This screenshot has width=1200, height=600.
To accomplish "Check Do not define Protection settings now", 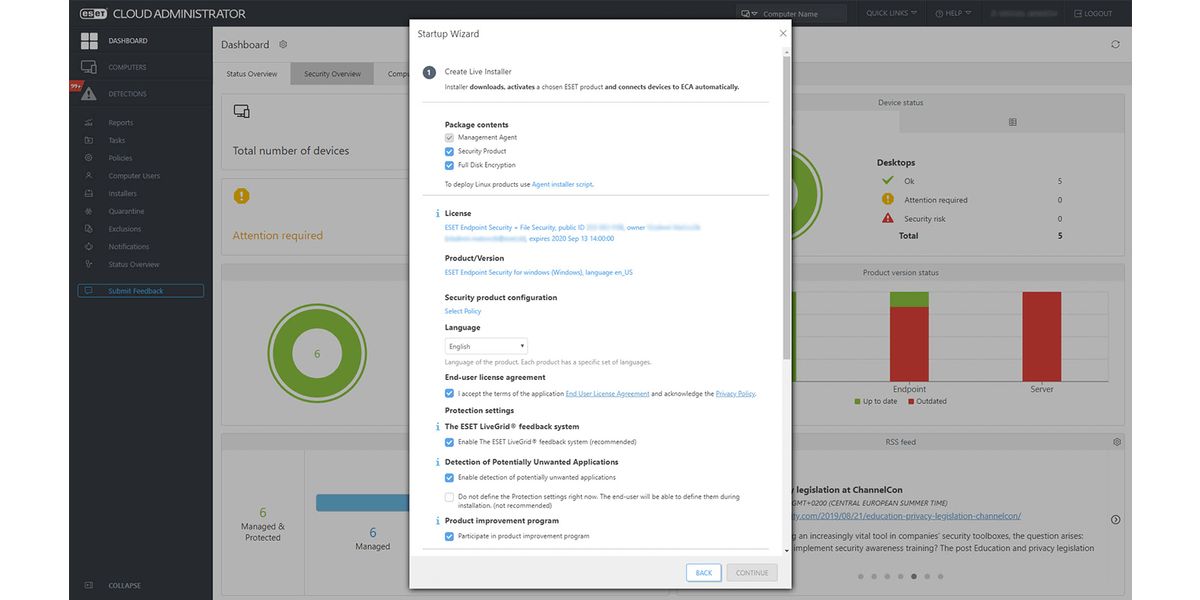I will click(449, 496).
